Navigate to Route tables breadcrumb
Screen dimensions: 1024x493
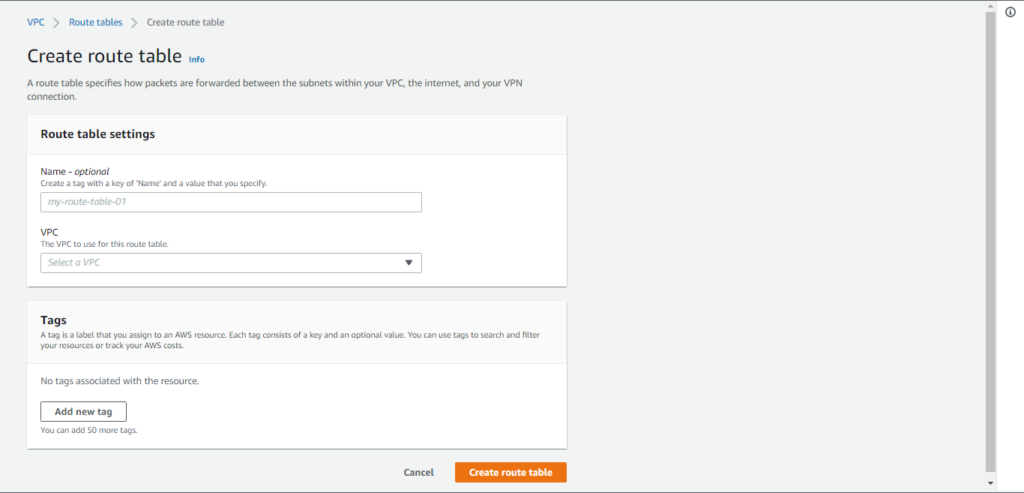[95, 22]
